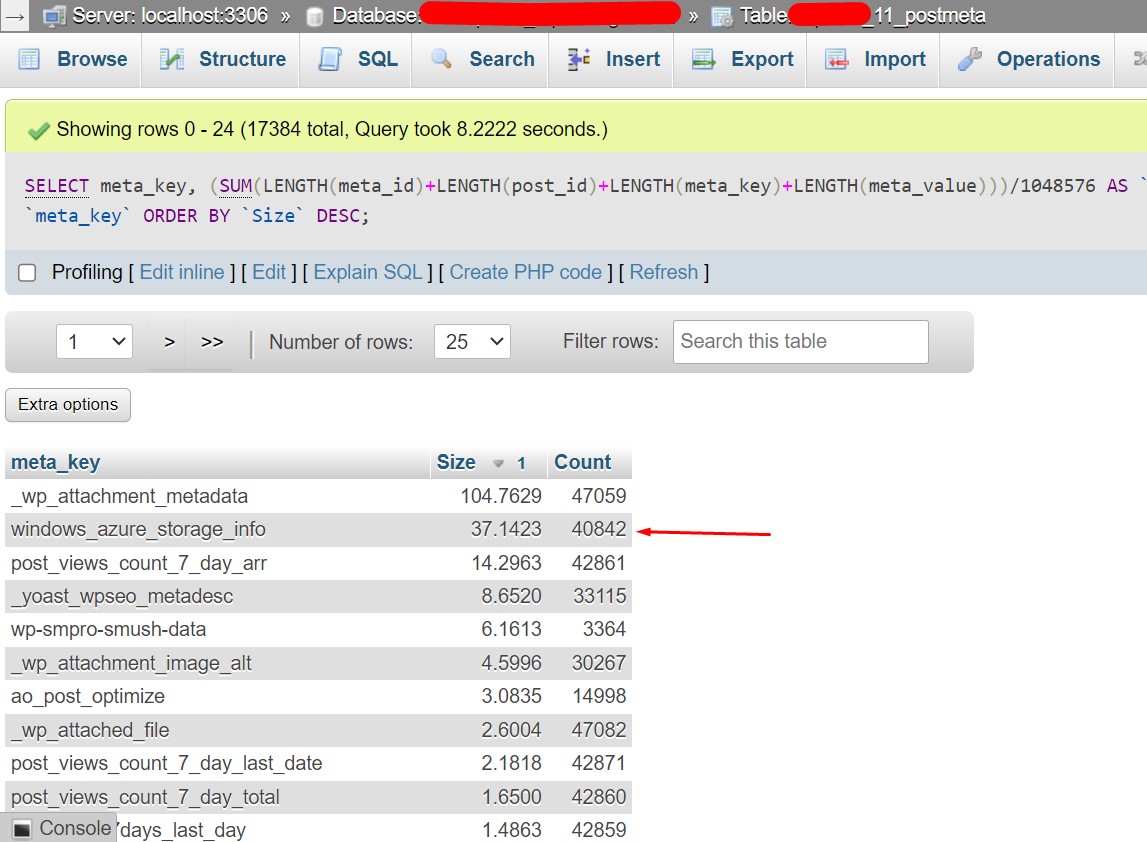
Task: Click the Insert tab icon
Action: coord(579,59)
